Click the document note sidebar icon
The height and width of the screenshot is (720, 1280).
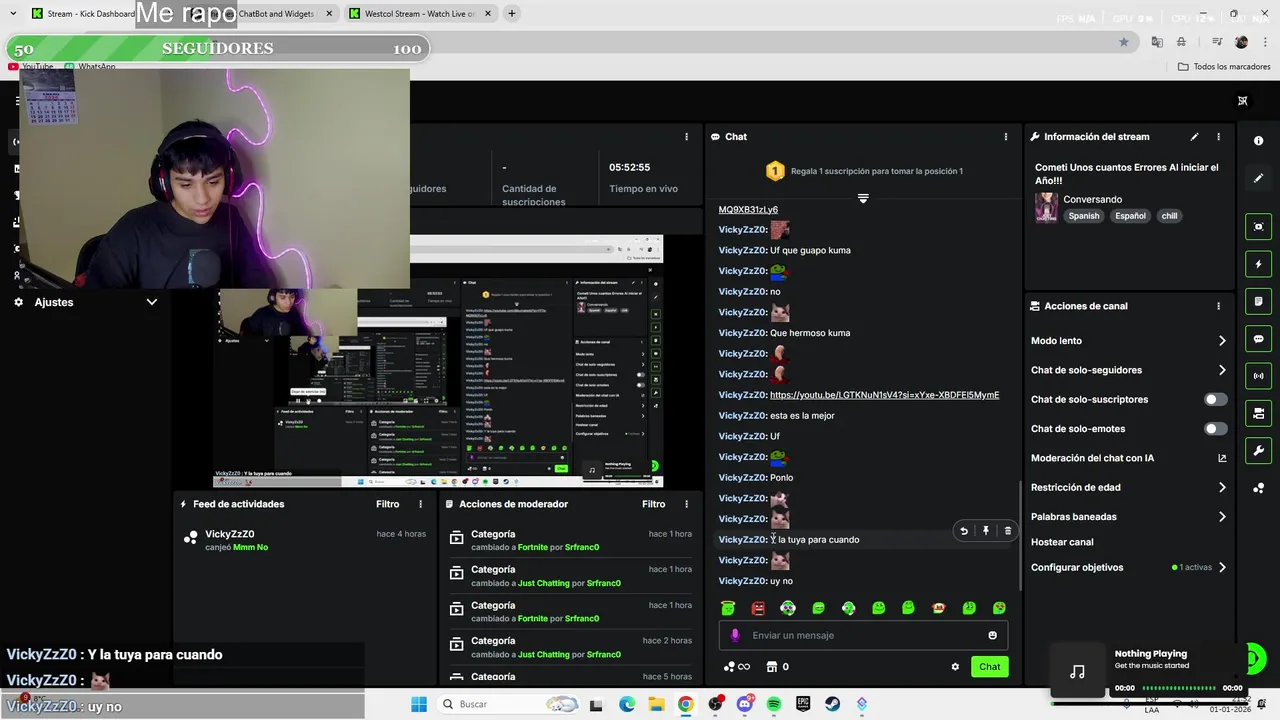tap(1258, 301)
